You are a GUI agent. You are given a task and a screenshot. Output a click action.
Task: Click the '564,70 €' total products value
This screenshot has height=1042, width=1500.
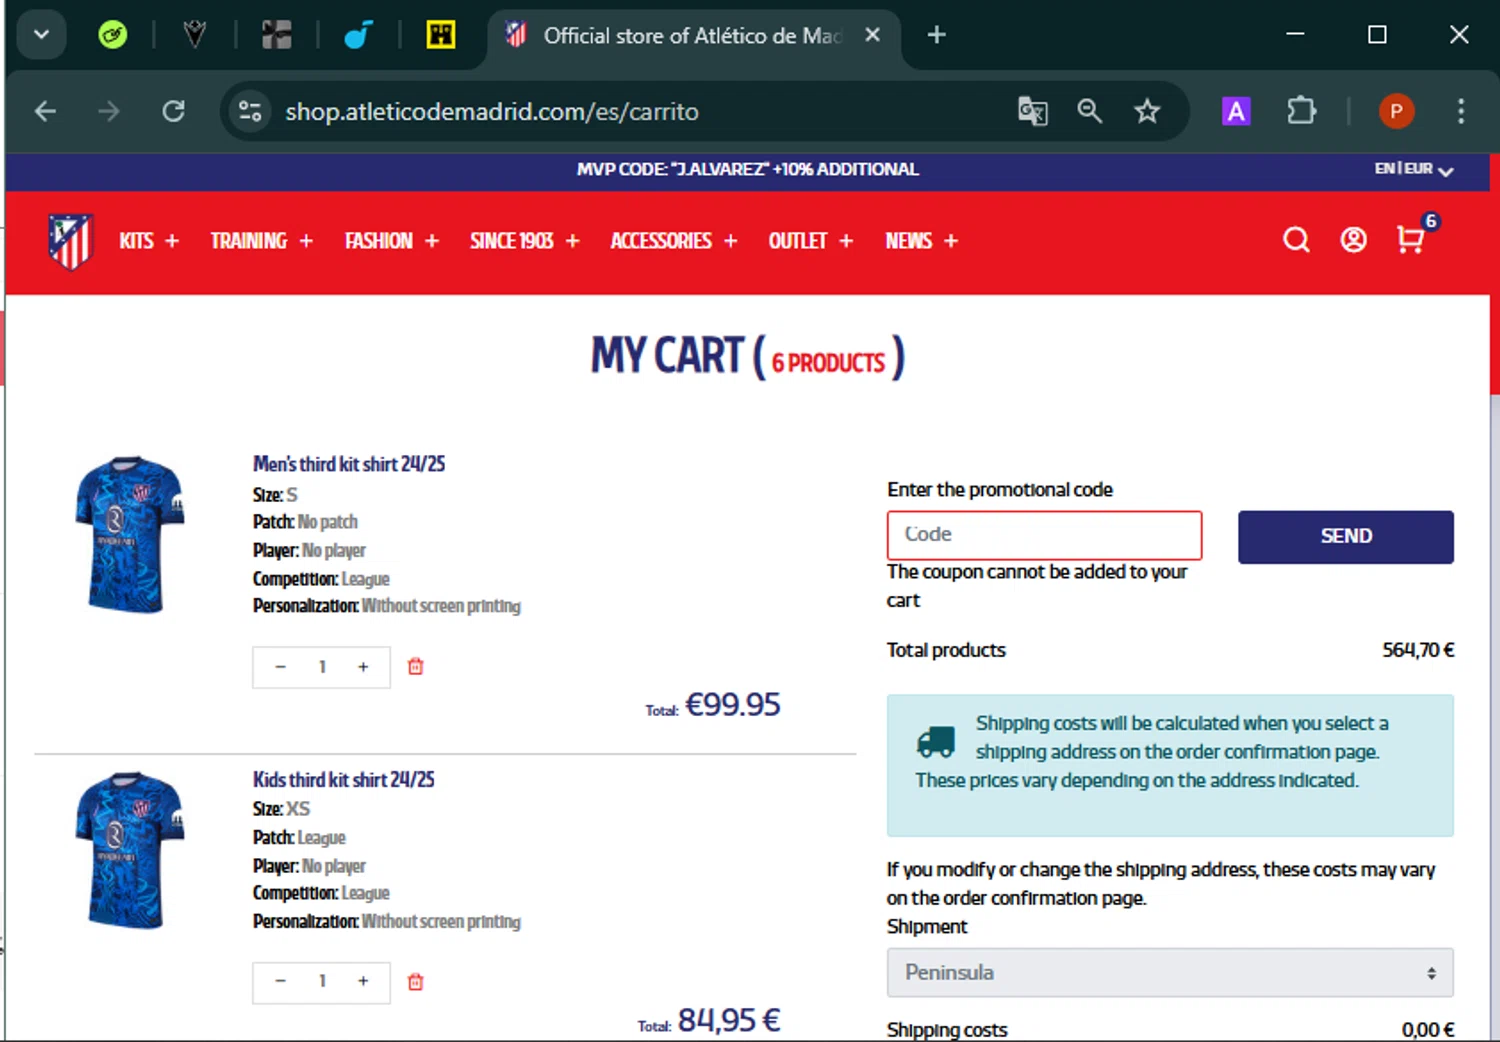pyautogui.click(x=1418, y=650)
